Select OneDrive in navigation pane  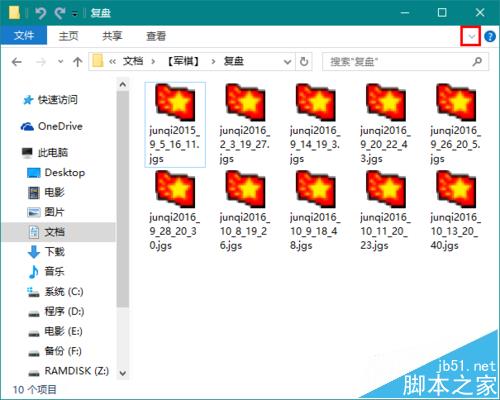click(x=60, y=126)
